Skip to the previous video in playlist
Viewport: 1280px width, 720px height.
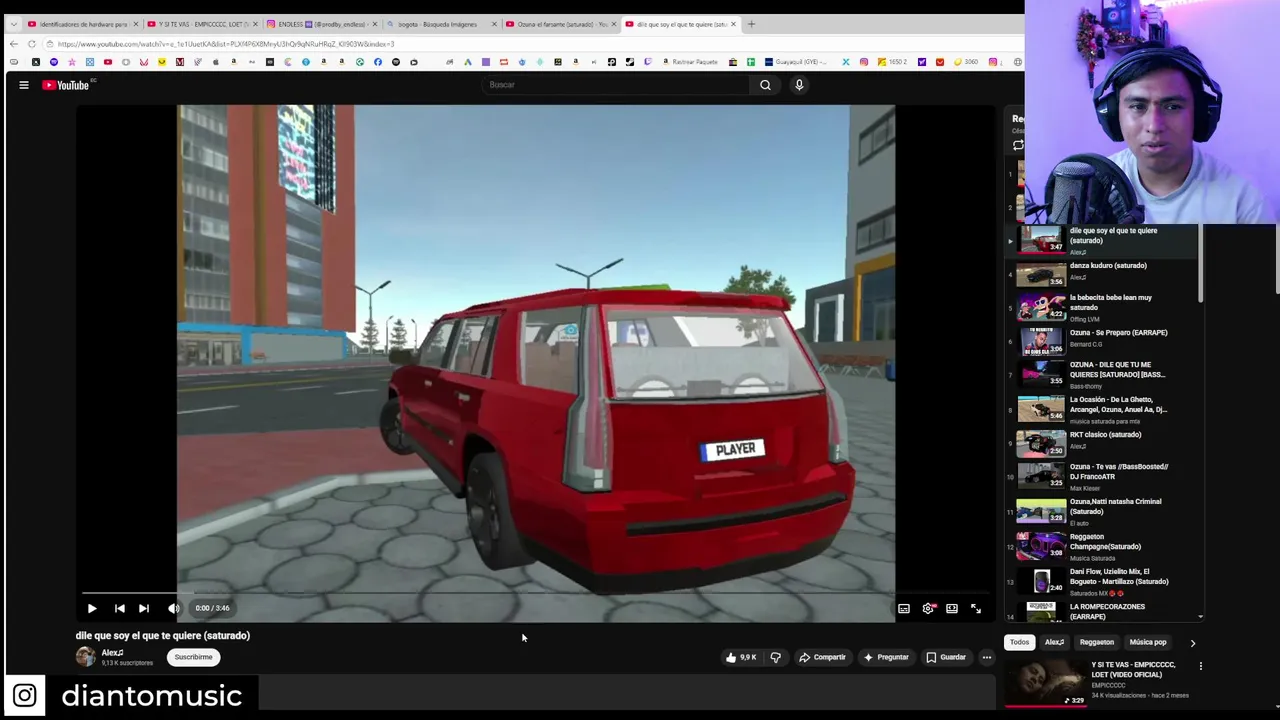coord(119,608)
